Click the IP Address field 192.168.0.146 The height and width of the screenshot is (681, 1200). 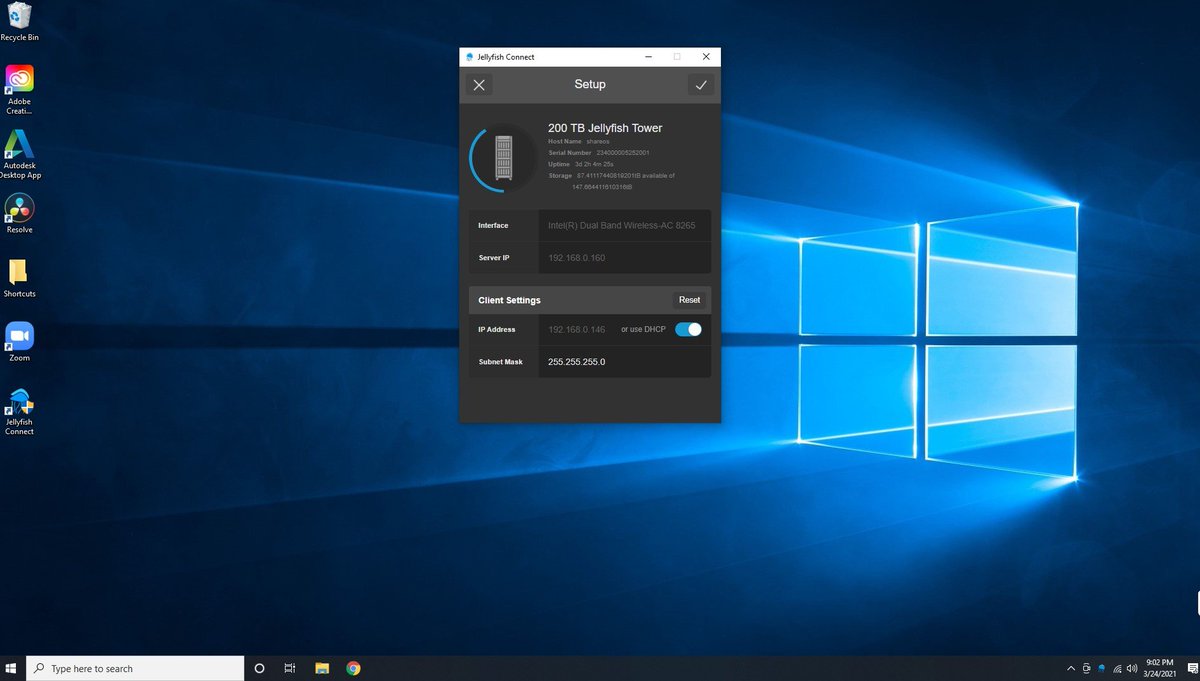point(577,329)
